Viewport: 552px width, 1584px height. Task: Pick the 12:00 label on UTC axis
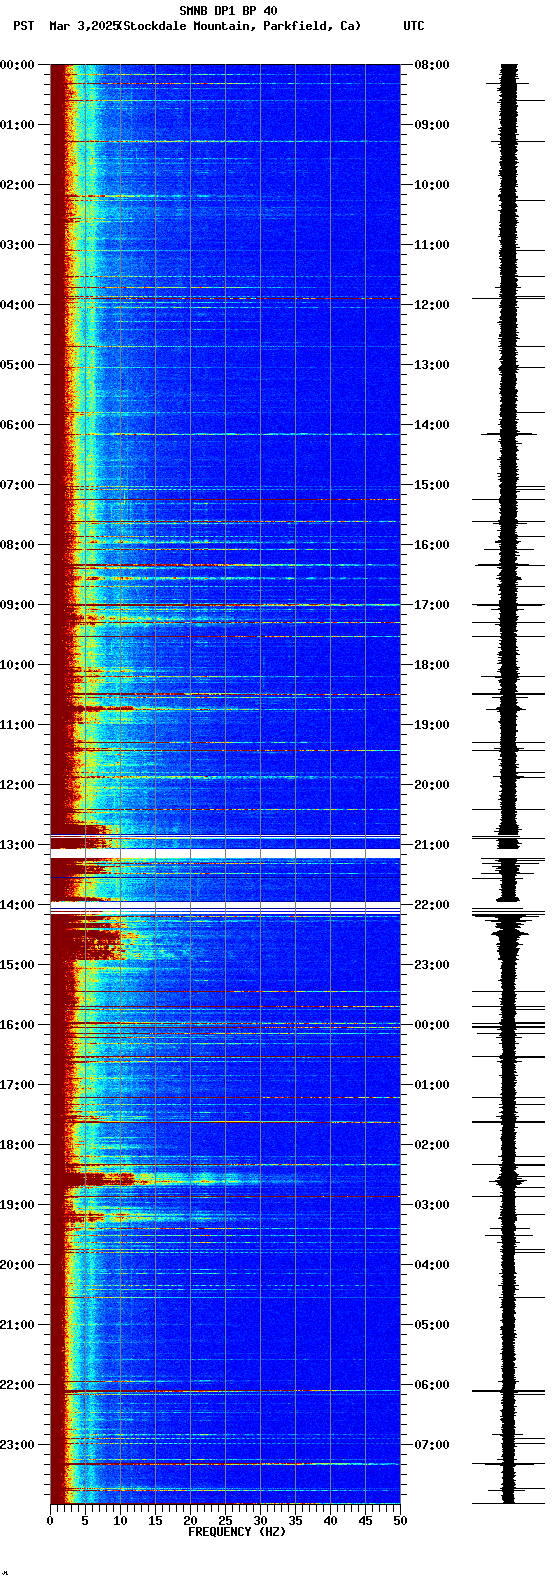coord(431,305)
